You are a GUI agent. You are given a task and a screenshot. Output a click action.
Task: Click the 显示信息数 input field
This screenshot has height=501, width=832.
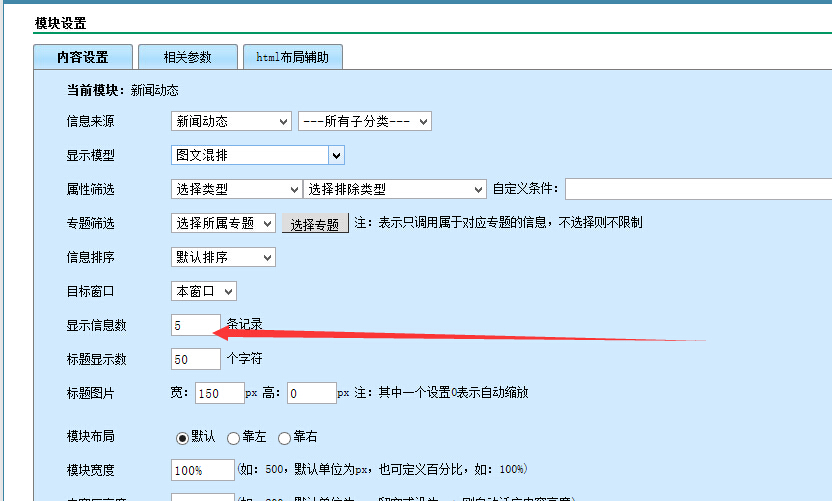pos(196,325)
